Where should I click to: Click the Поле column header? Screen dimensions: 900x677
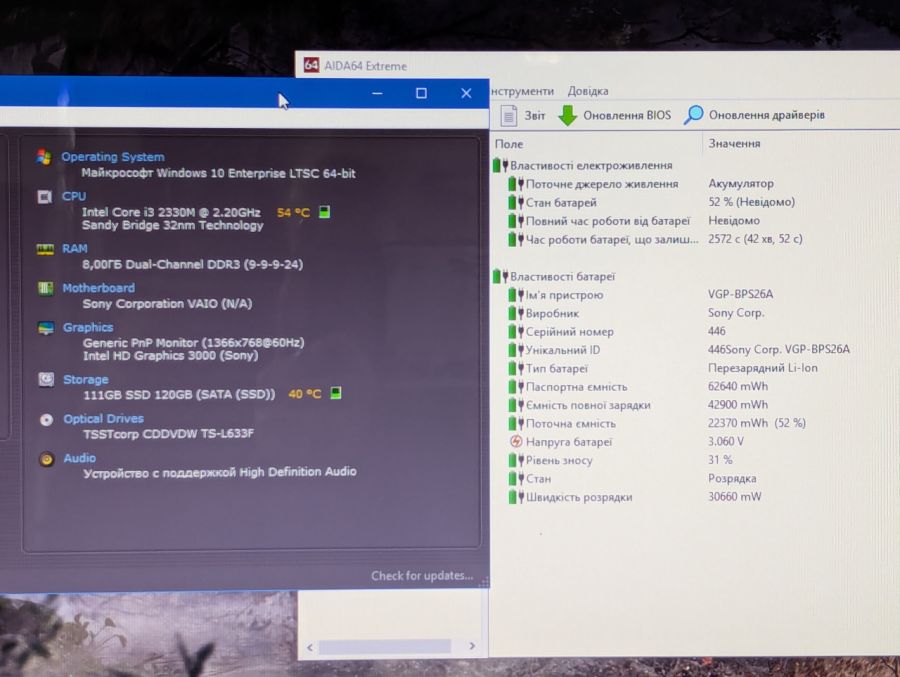tap(509, 144)
